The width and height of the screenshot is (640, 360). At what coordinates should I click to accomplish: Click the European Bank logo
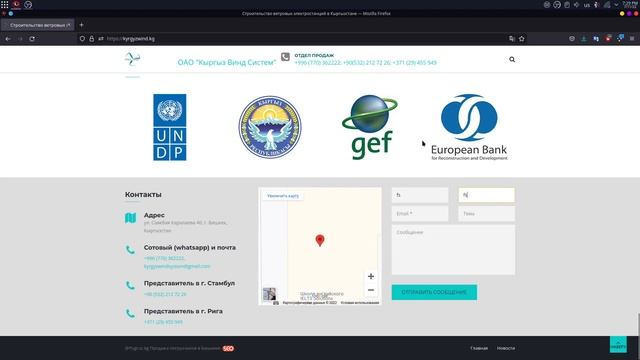[469, 127]
